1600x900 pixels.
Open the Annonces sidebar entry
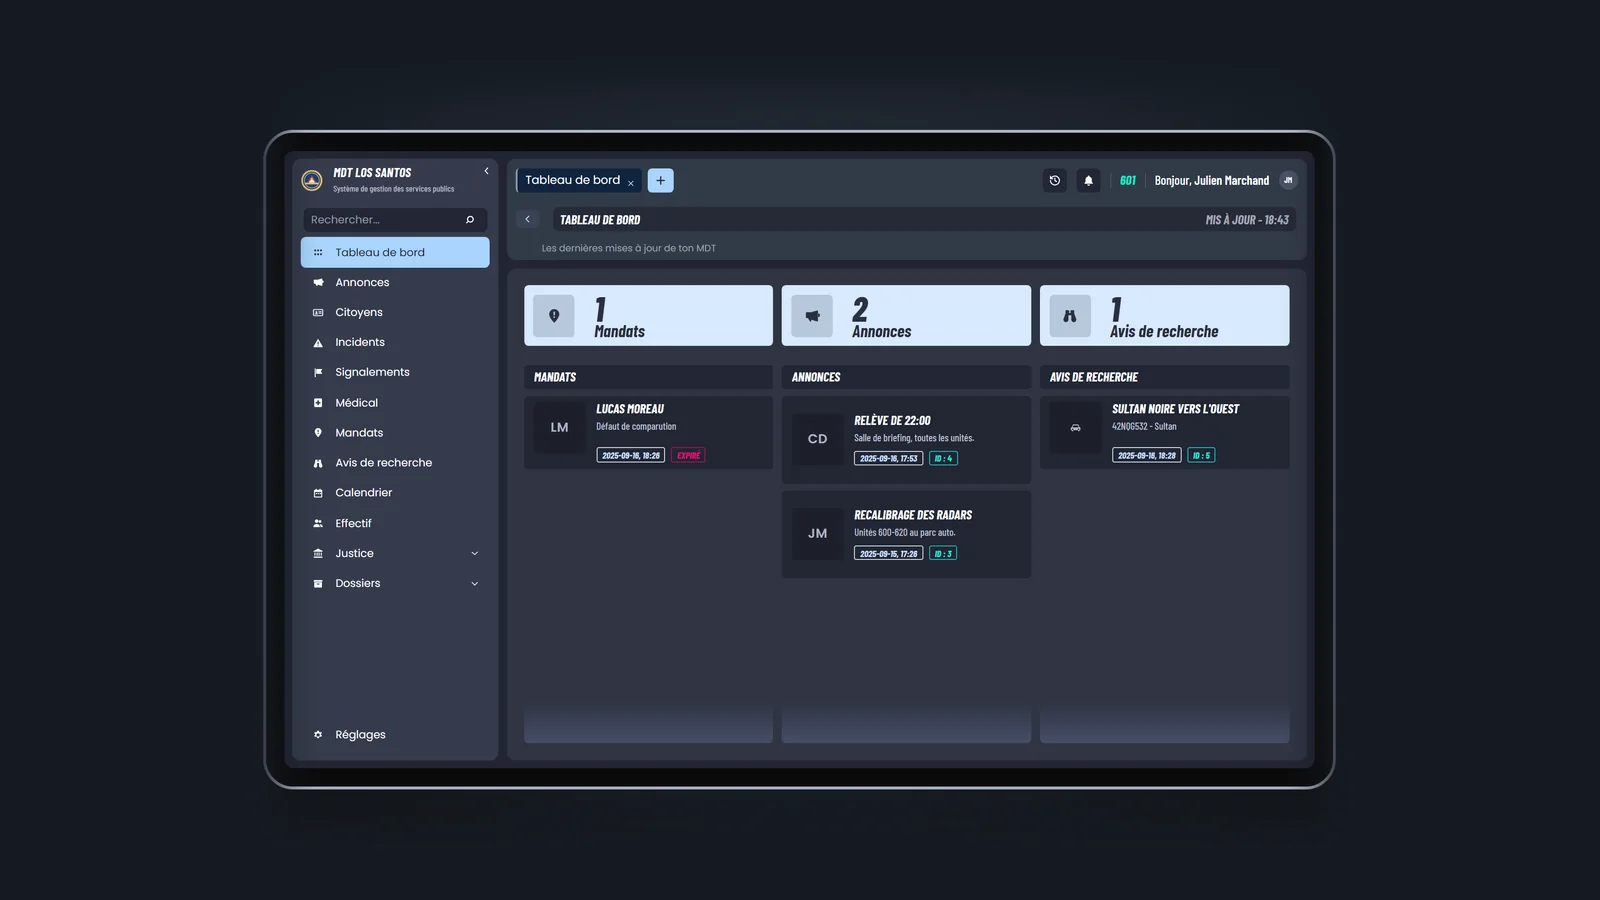[395, 282]
